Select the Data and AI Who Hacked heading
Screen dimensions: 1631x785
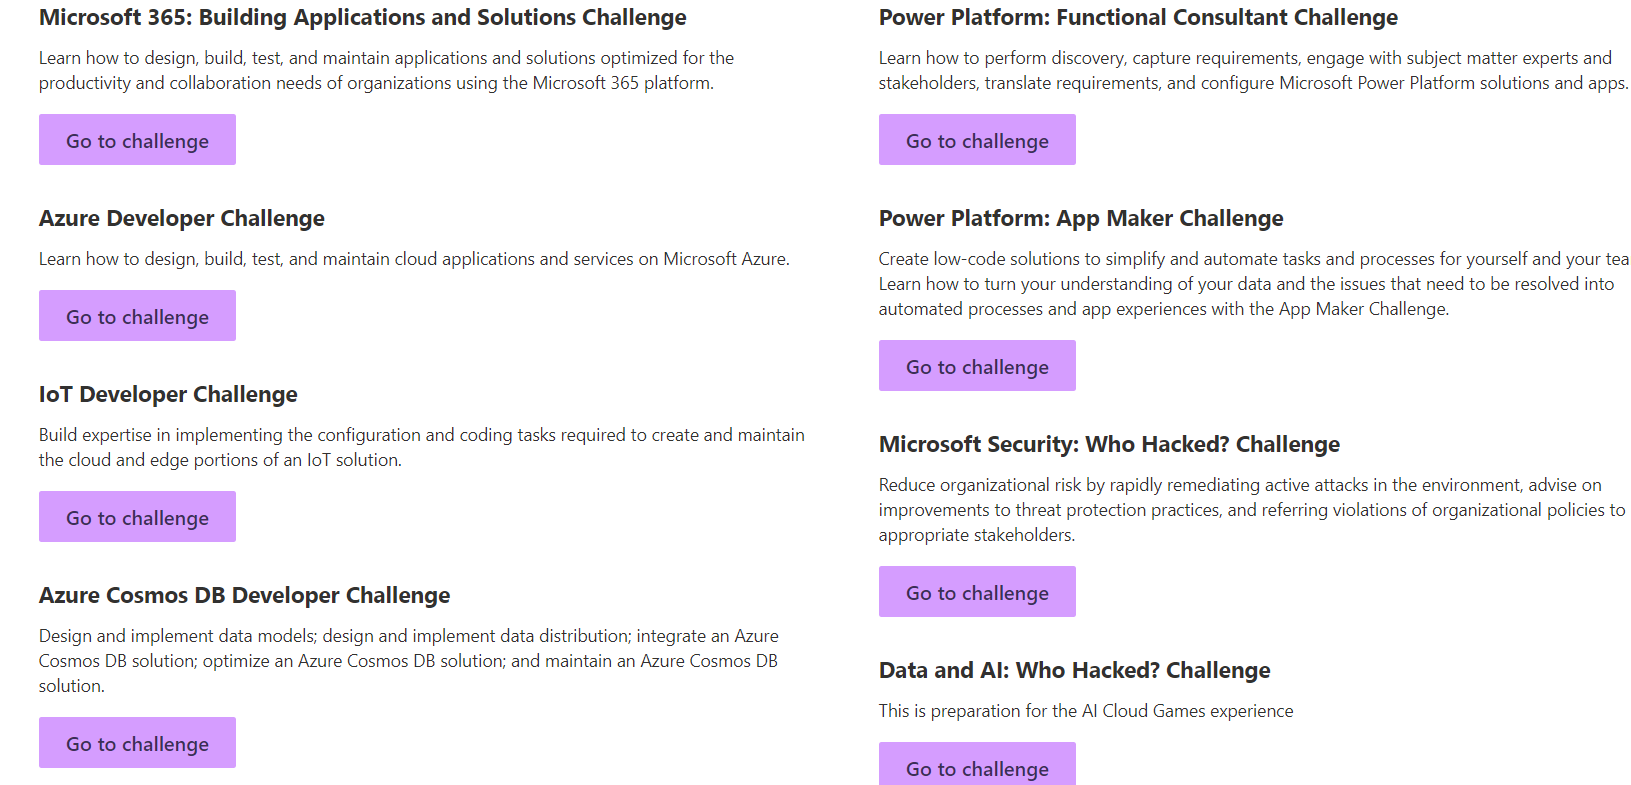pyautogui.click(x=1075, y=671)
